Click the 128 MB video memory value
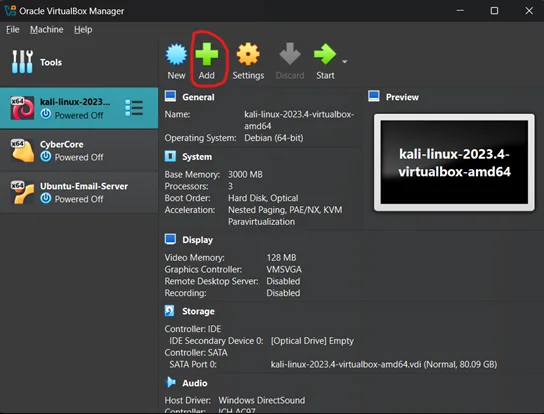Viewport: 544px width, 414px height. pyautogui.click(x=281, y=257)
